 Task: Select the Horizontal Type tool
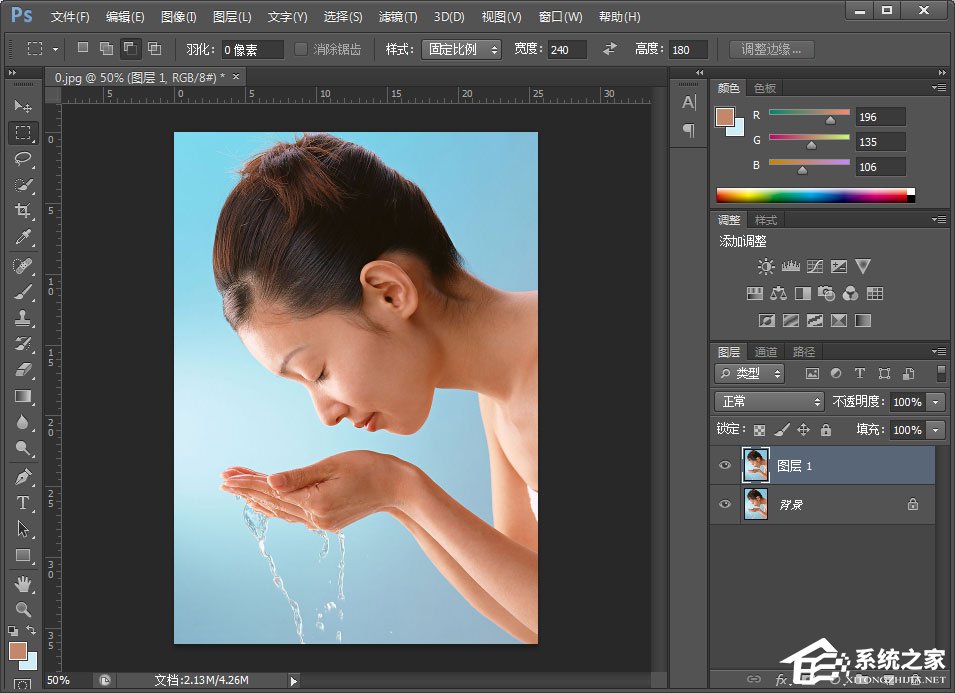point(23,503)
